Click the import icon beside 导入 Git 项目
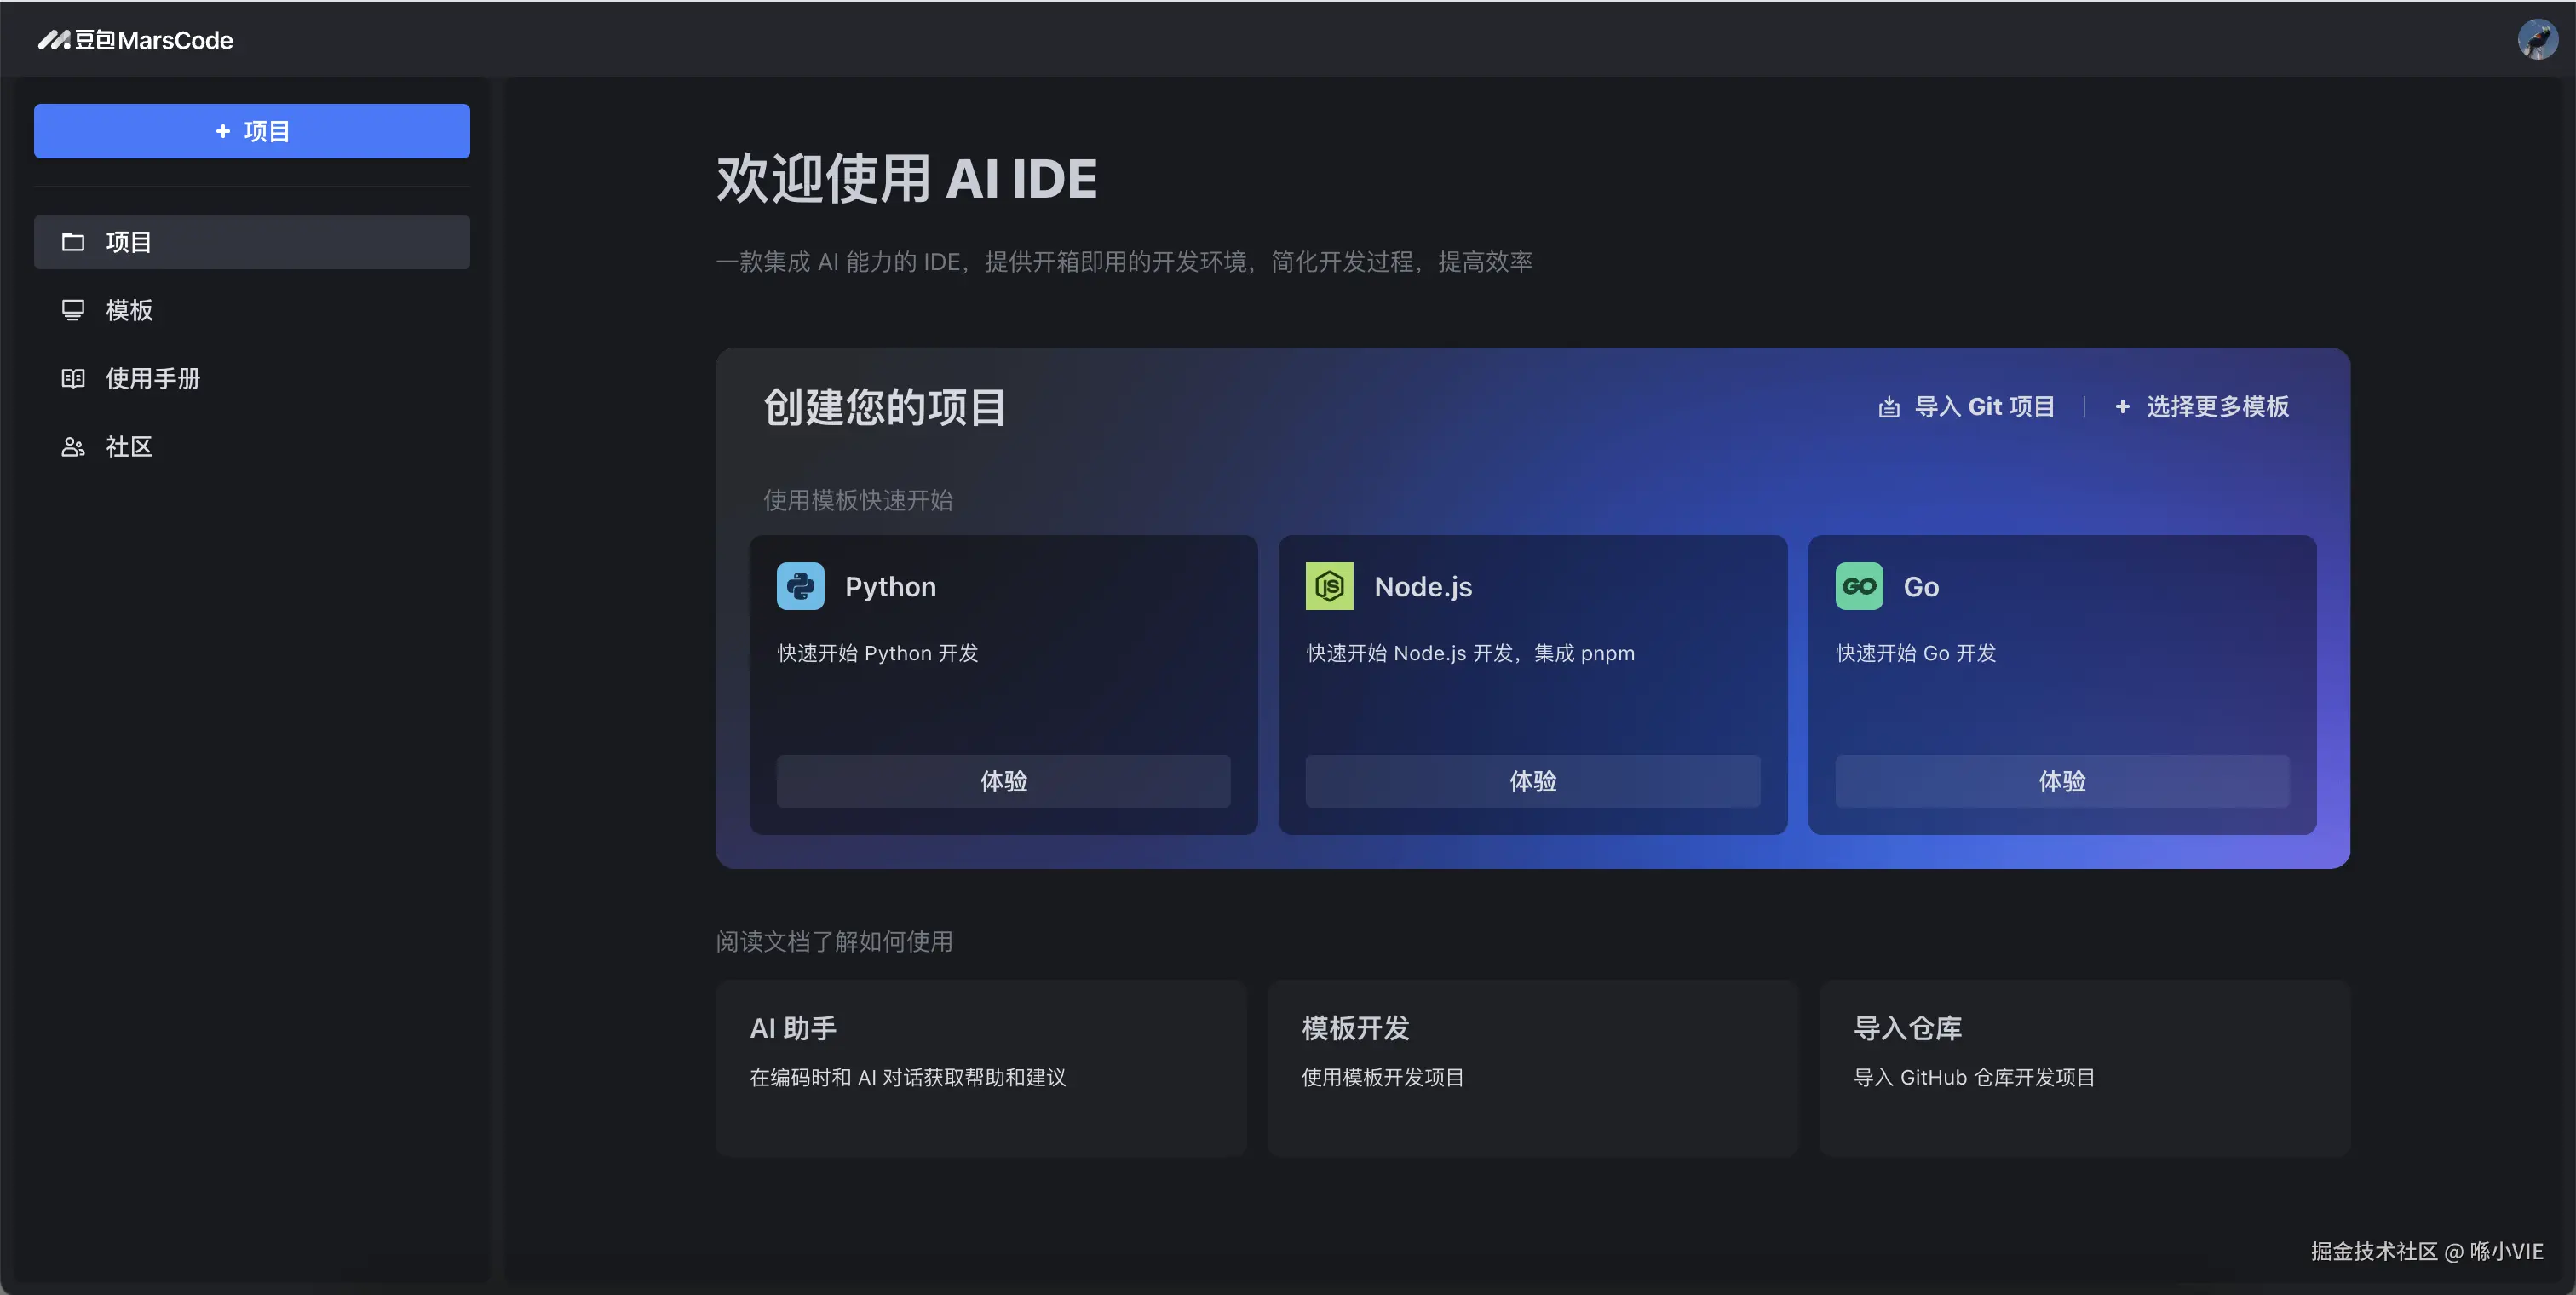 1888,407
